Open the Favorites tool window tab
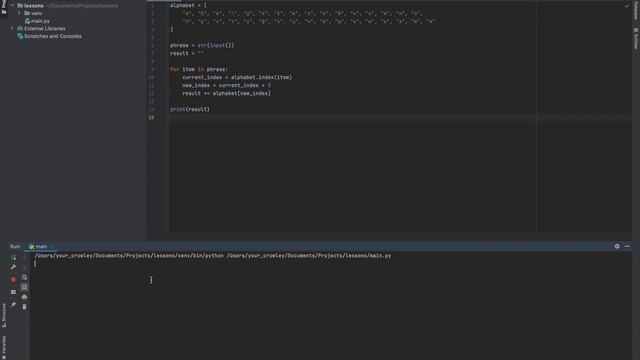Image resolution: width=640 pixels, height=360 pixels. [x=4, y=347]
